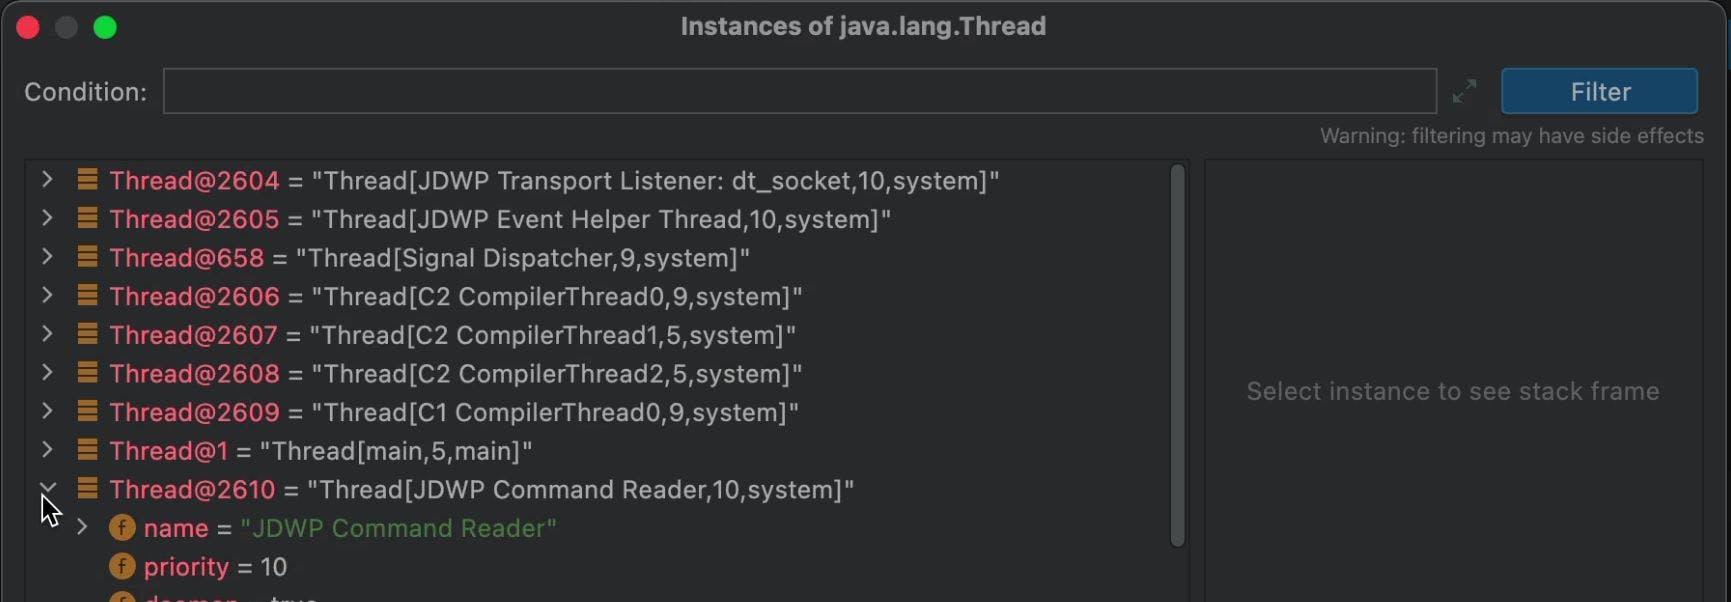Collapse the expanded Thread@2610 node
Viewport: 1731px width, 602px height.
[x=47, y=488]
